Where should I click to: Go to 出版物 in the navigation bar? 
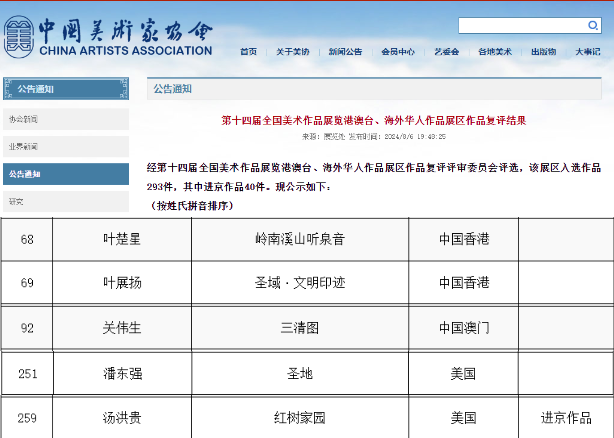tap(543, 52)
